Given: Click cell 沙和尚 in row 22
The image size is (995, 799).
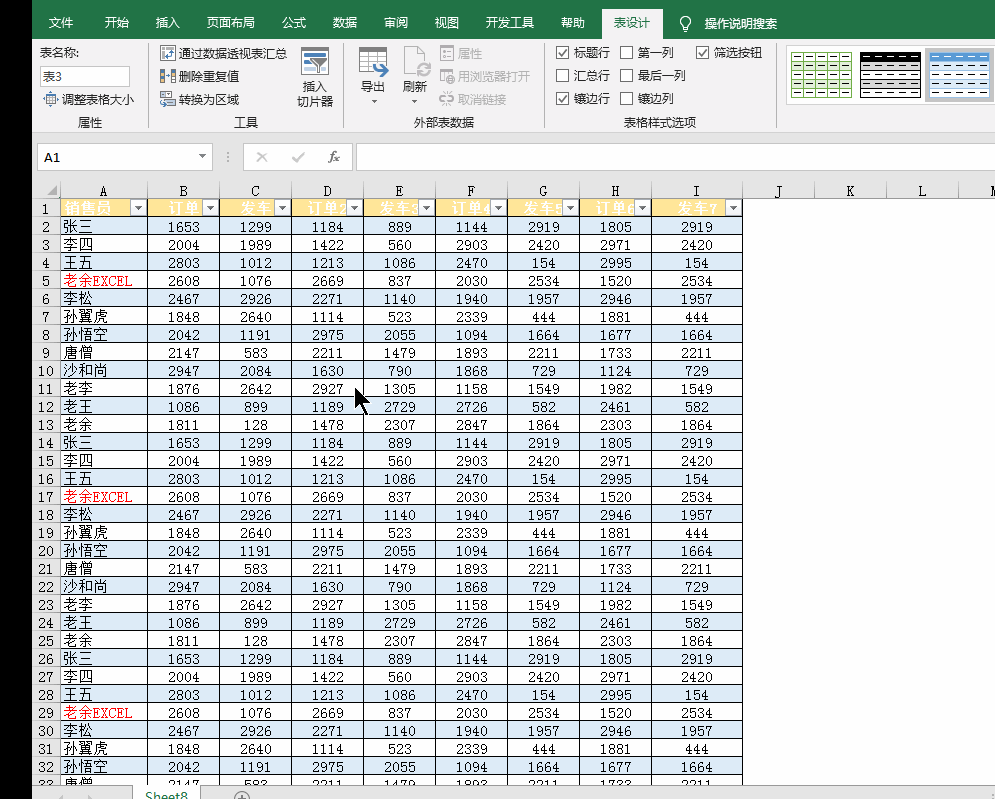Looking at the screenshot, I should tap(103, 586).
